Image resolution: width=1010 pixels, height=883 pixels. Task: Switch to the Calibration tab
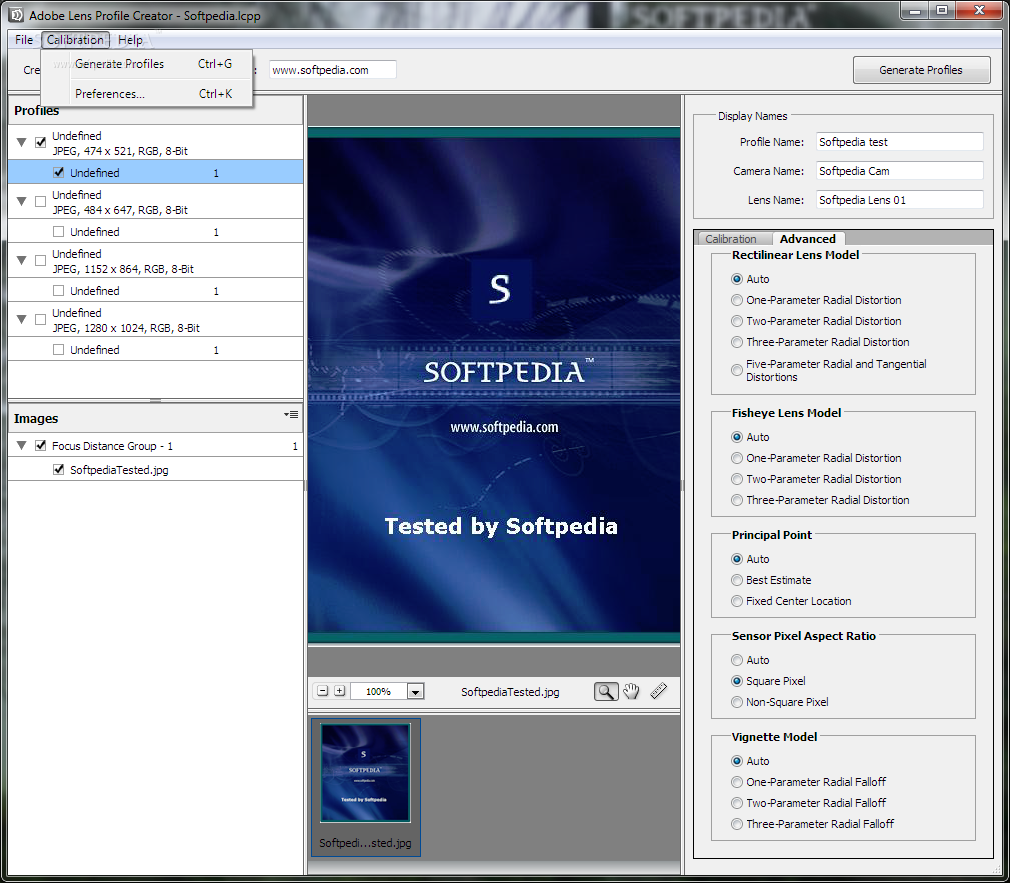730,239
